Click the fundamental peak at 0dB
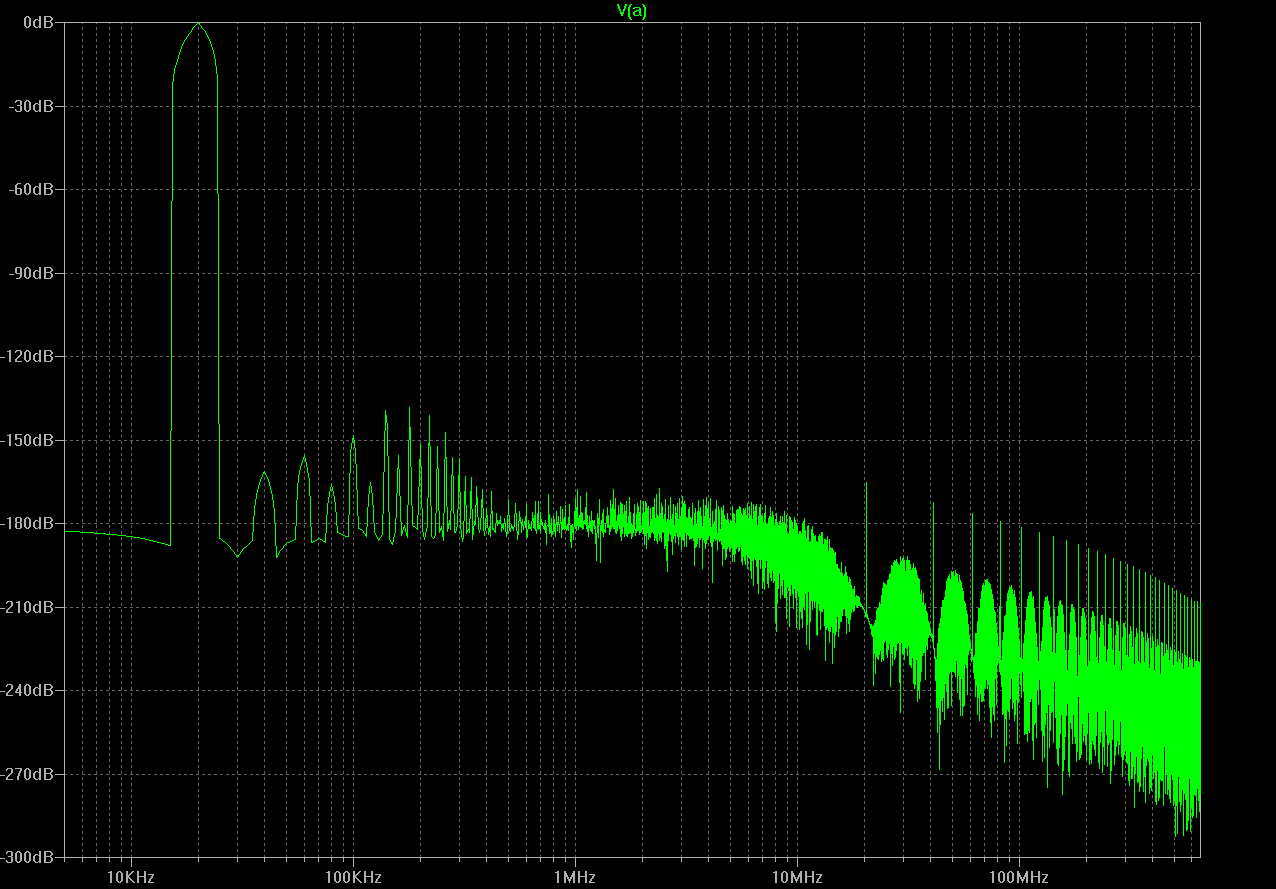 [198, 24]
